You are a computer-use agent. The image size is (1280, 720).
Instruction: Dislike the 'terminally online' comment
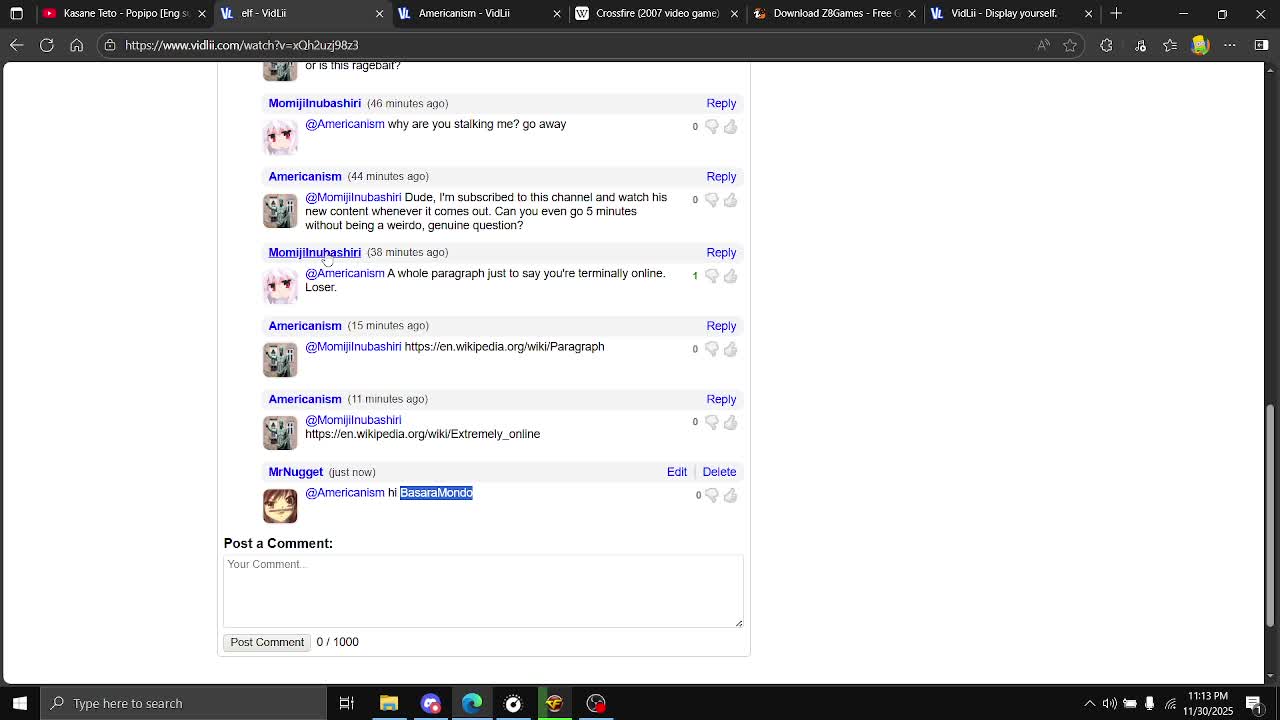pos(711,276)
